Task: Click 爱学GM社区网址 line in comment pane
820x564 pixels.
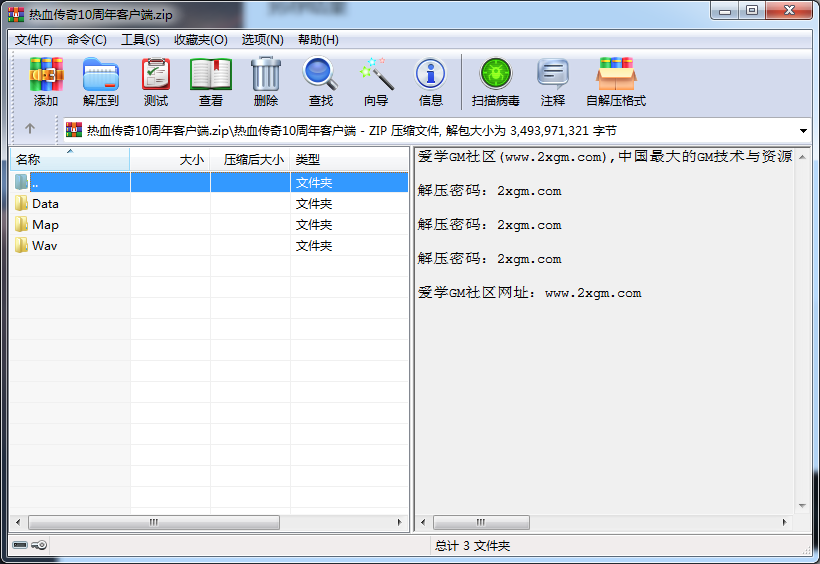Action: tap(529, 292)
